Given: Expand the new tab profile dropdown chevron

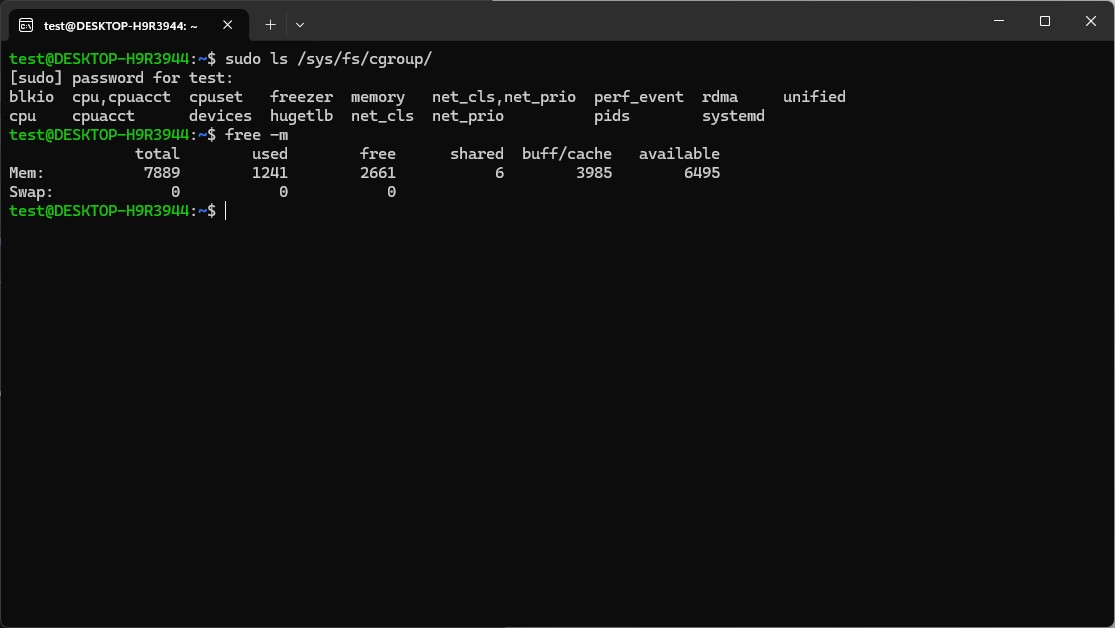Looking at the screenshot, I should click(300, 24).
